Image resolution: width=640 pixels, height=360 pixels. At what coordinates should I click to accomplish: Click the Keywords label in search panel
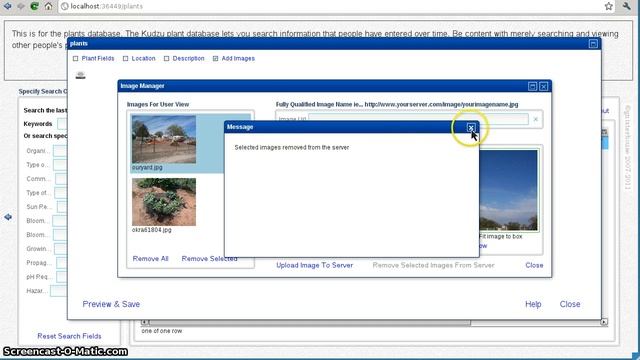tap(38, 124)
